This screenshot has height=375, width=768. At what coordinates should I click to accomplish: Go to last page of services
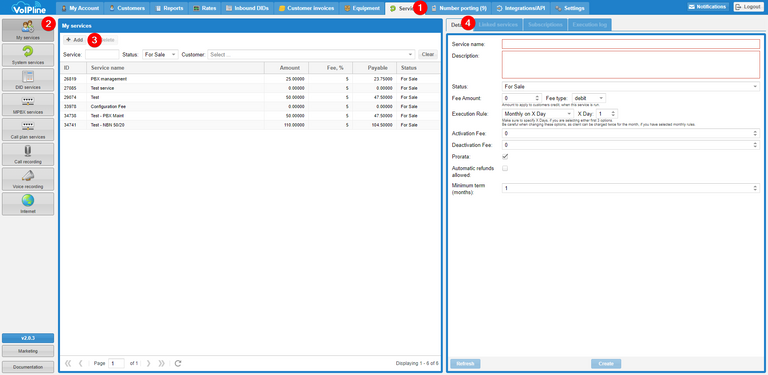click(161, 363)
